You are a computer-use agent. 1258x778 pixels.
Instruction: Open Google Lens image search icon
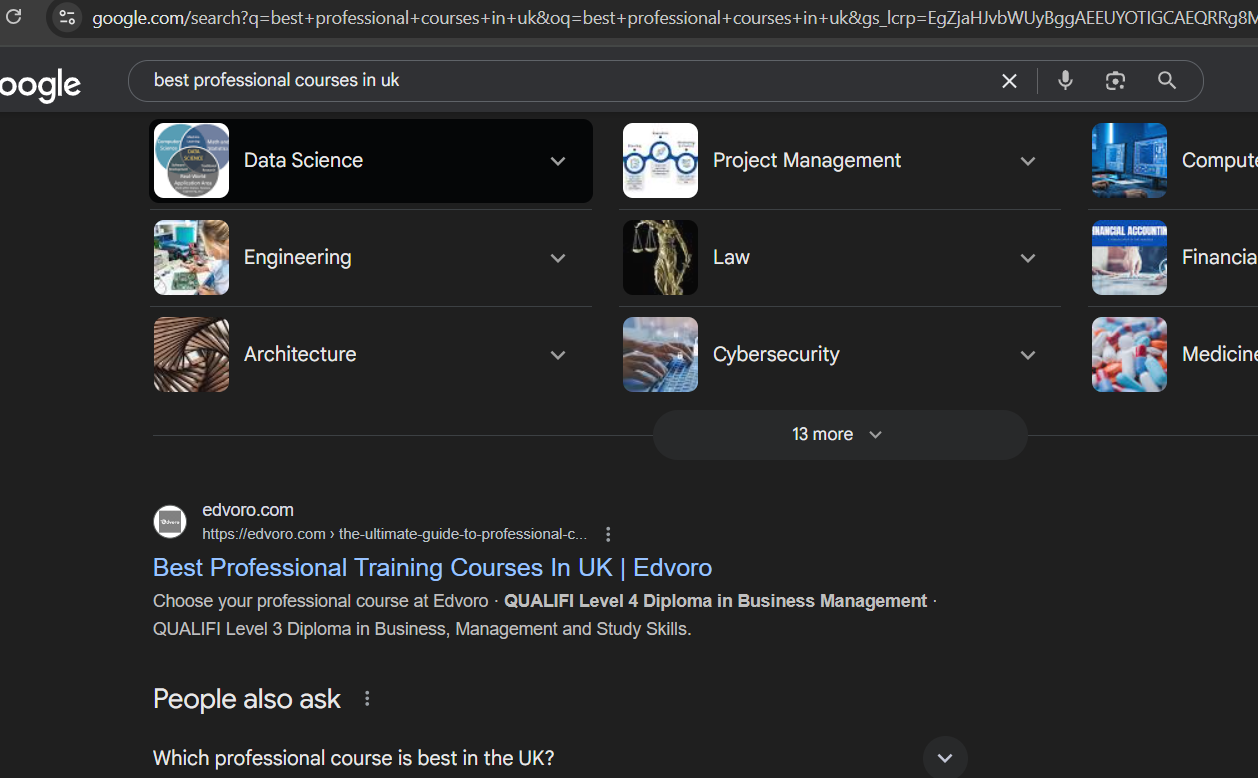coord(1115,81)
